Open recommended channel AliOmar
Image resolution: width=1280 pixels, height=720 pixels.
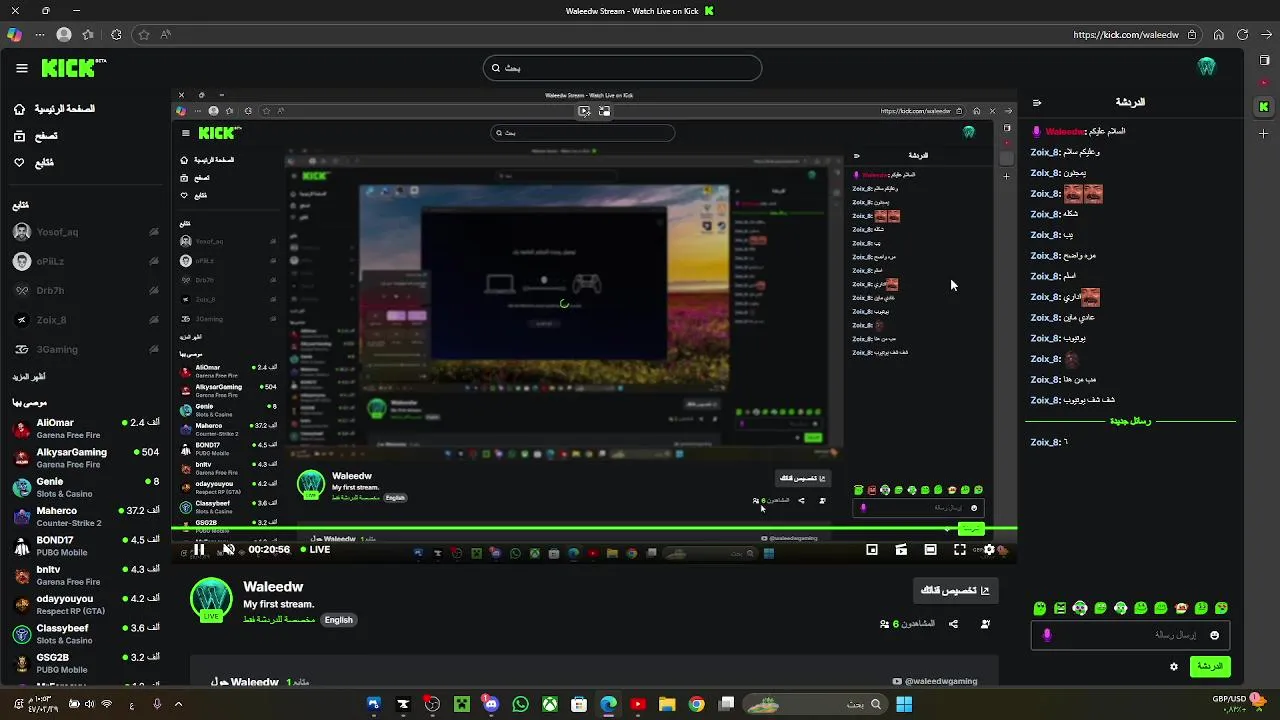click(x=85, y=428)
